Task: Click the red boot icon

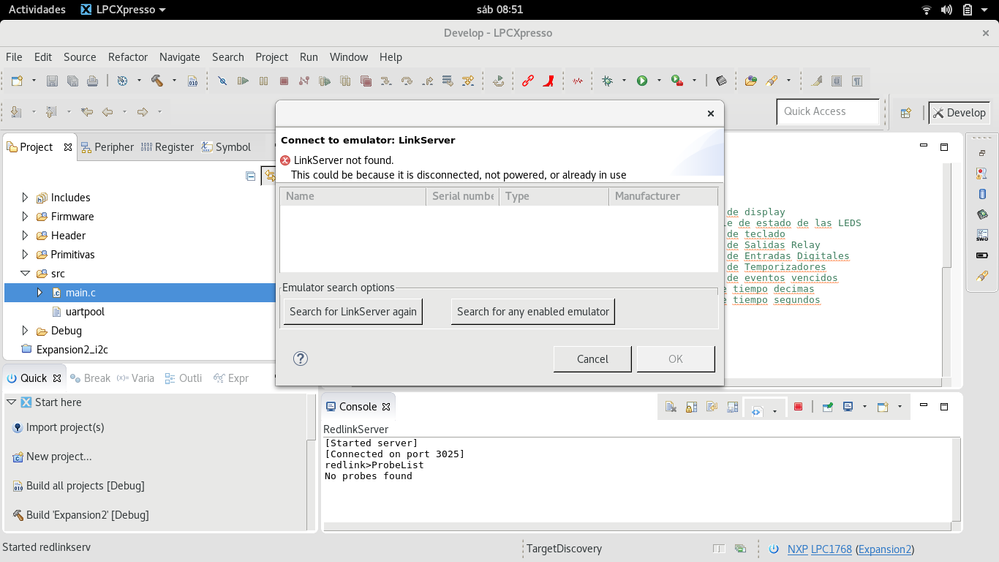Action: click(549, 81)
